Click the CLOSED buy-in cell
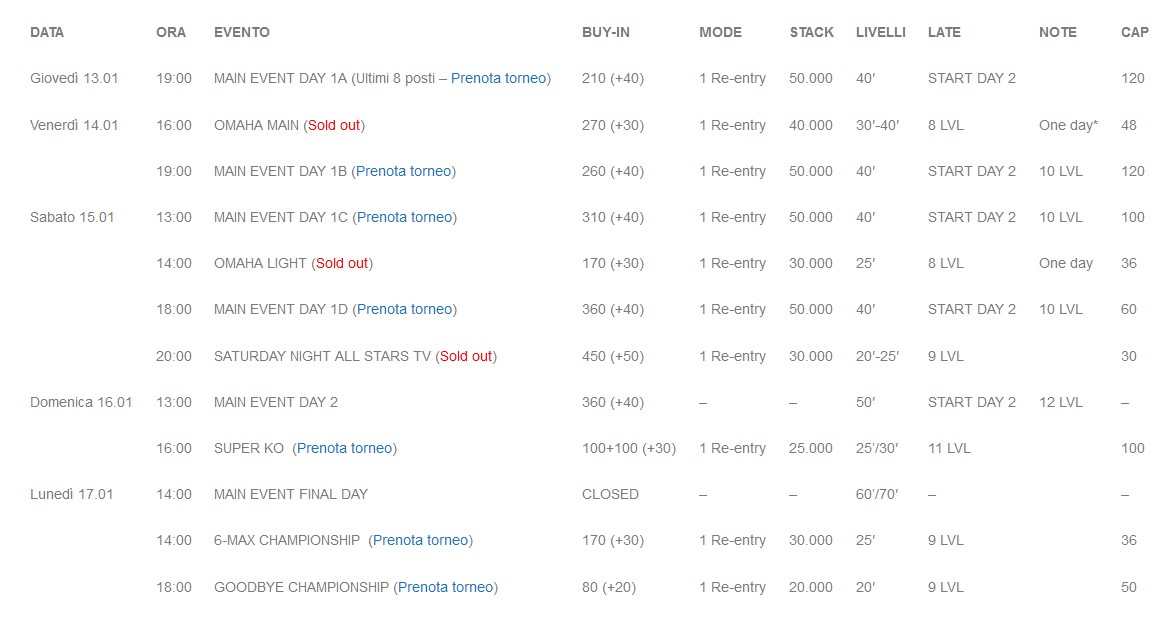This screenshot has width=1167, height=619. [610, 494]
